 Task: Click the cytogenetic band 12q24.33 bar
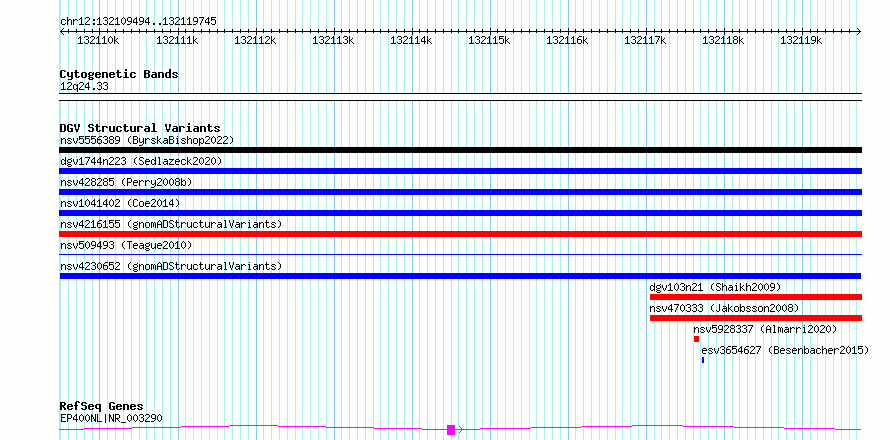[460, 97]
